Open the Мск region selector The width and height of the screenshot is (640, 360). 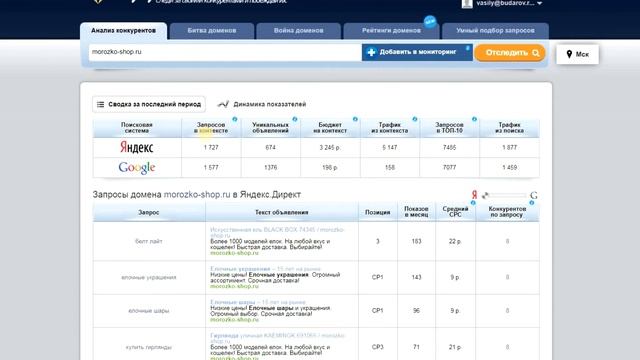coord(578,54)
